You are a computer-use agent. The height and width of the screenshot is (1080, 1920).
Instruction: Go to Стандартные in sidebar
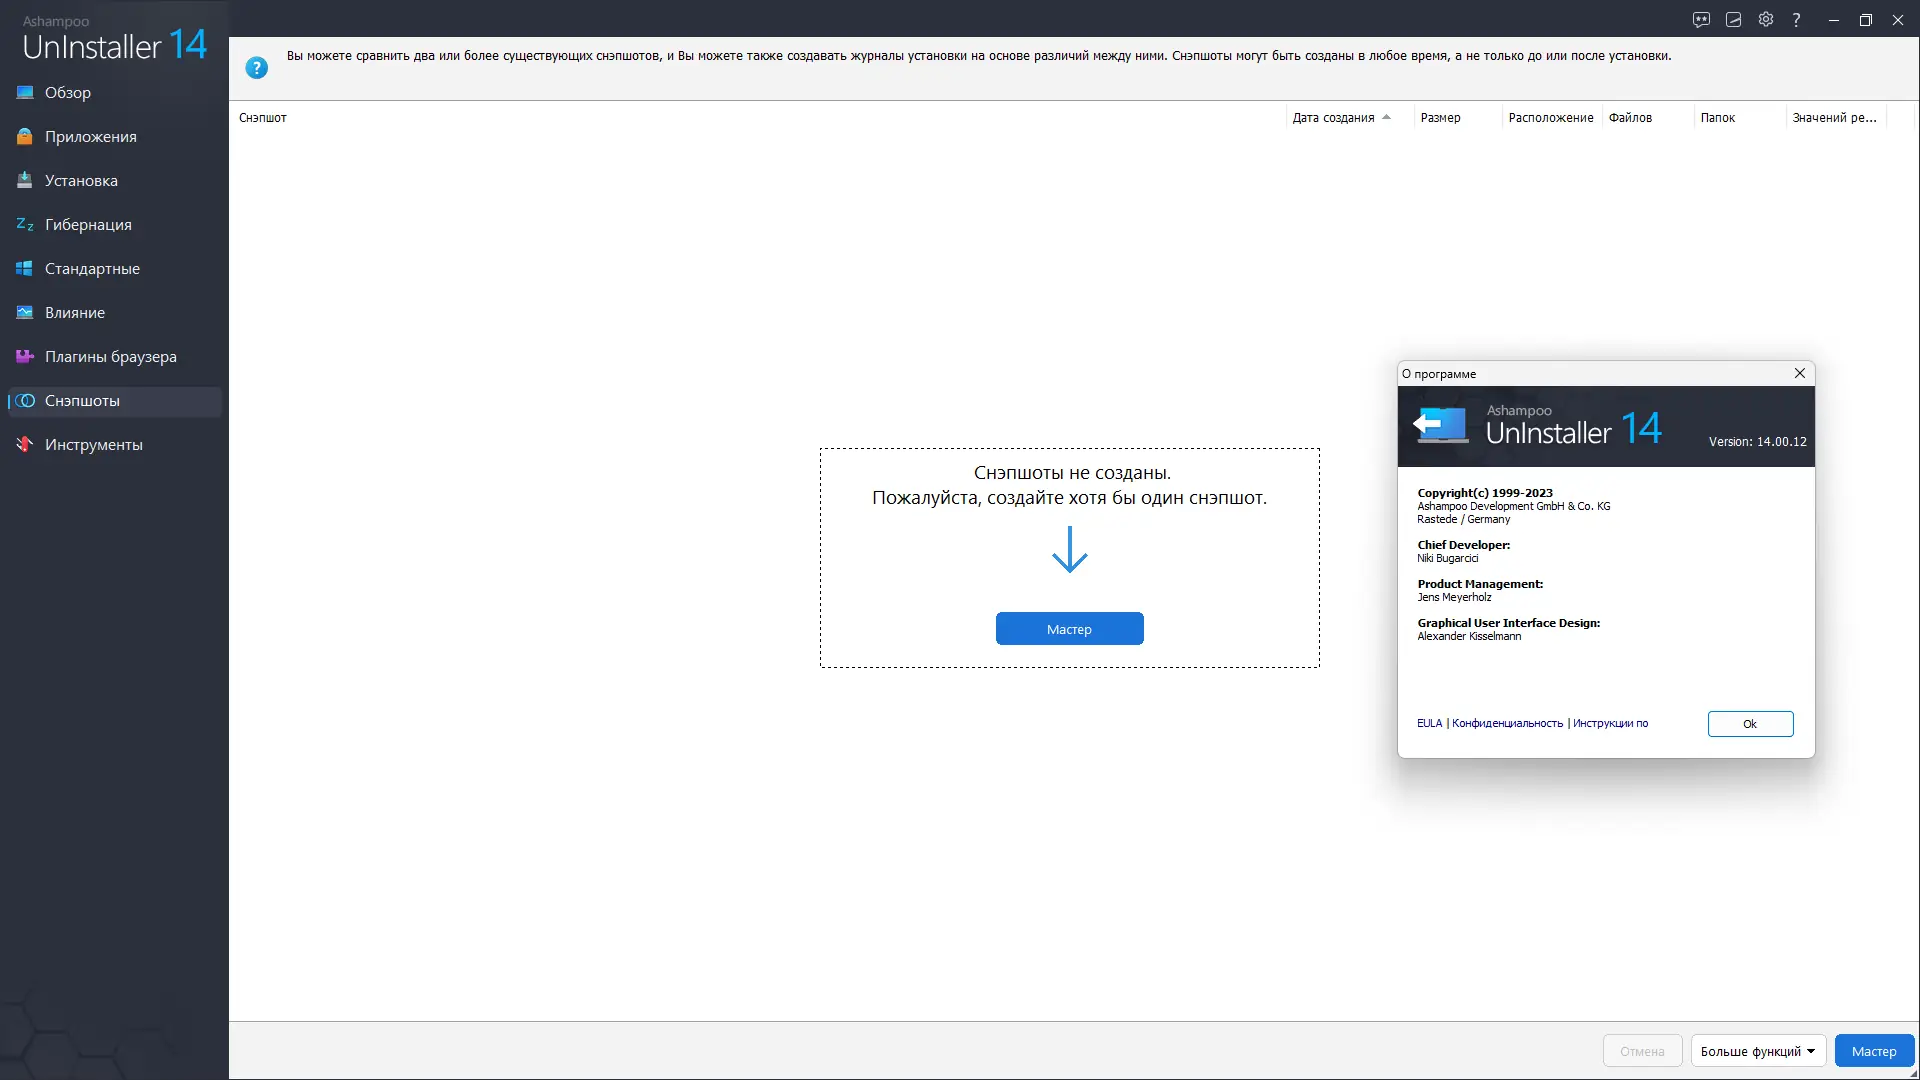92,269
